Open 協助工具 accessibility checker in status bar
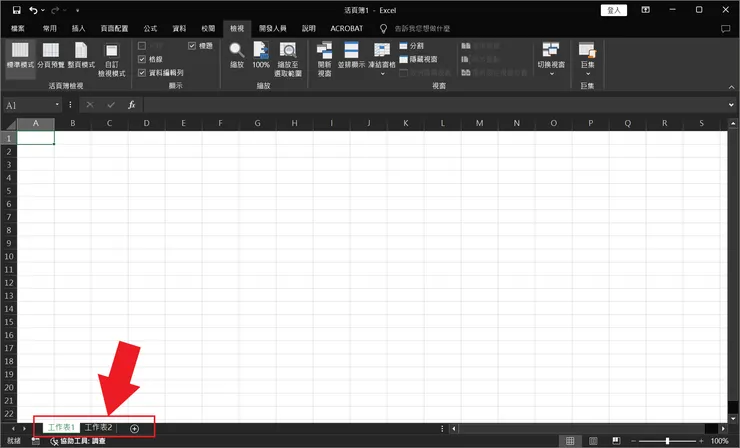The height and width of the screenshot is (448, 740). coord(78,441)
